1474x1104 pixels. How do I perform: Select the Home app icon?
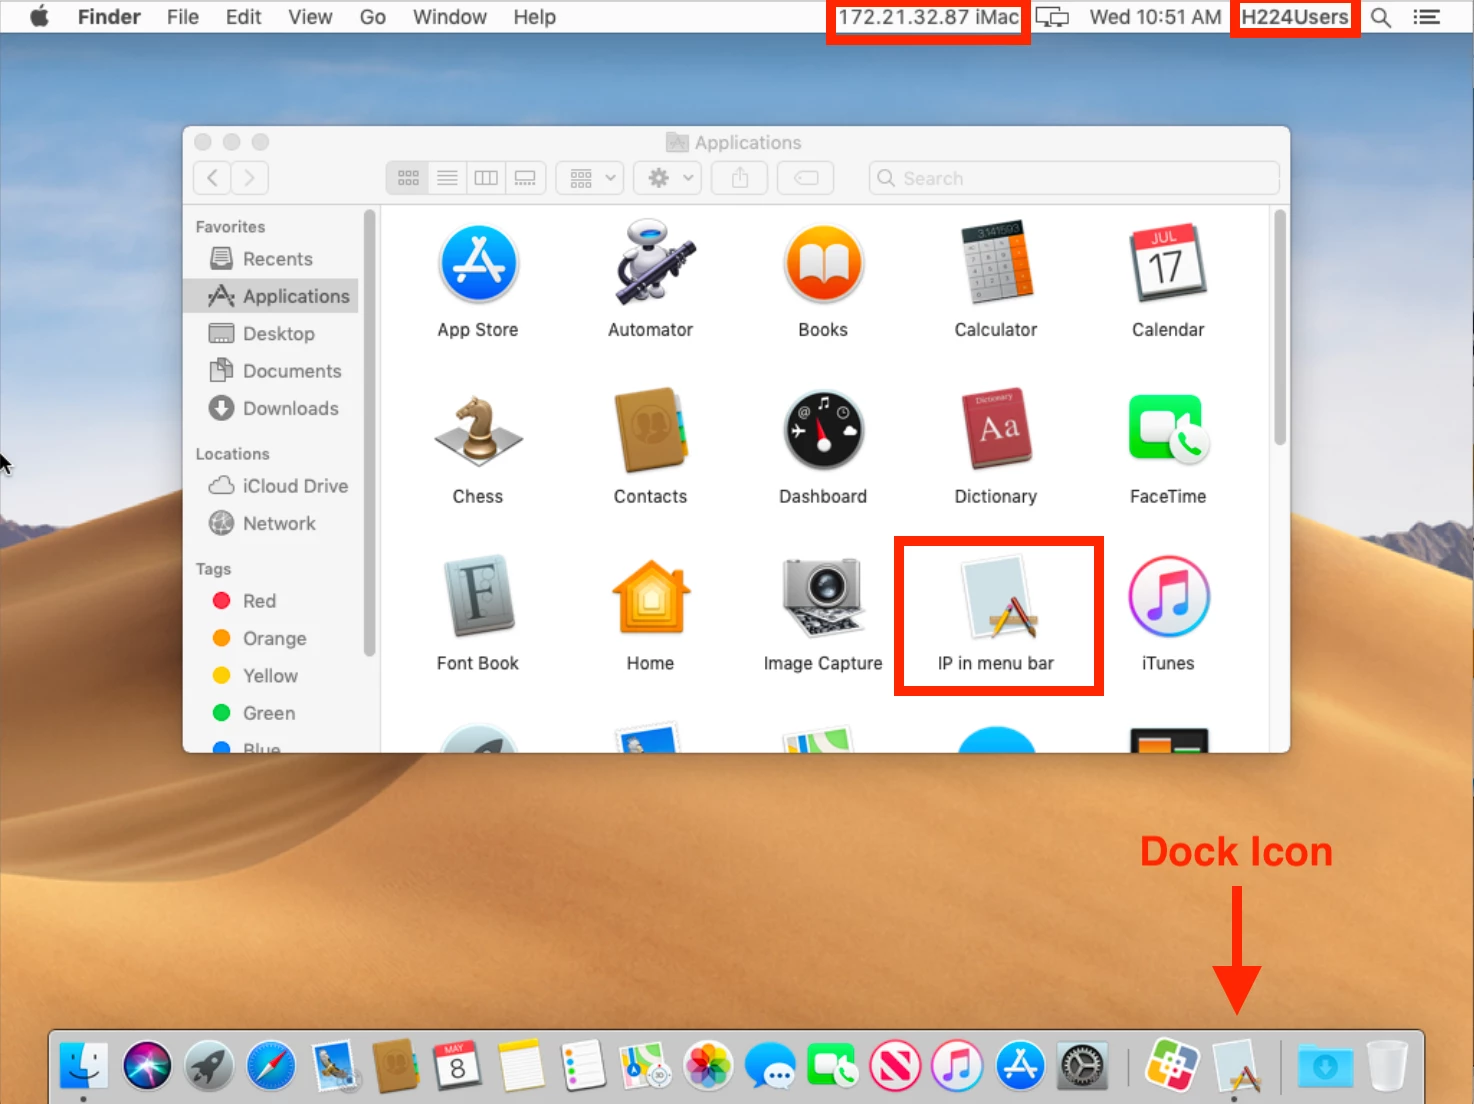coord(651,597)
